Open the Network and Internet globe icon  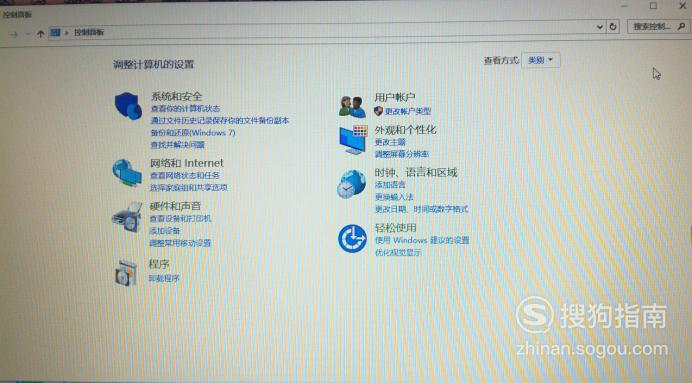(x=127, y=173)
